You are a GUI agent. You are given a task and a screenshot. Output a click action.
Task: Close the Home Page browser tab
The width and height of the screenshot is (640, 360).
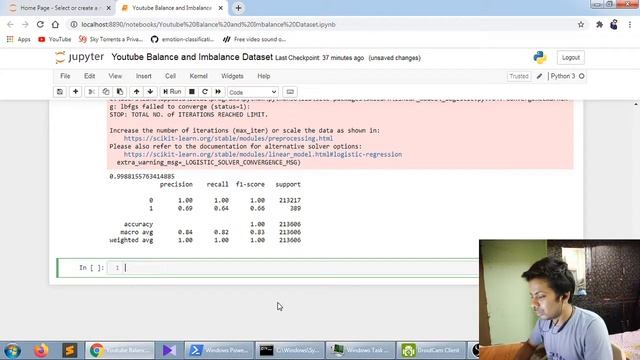coord(109,8)
